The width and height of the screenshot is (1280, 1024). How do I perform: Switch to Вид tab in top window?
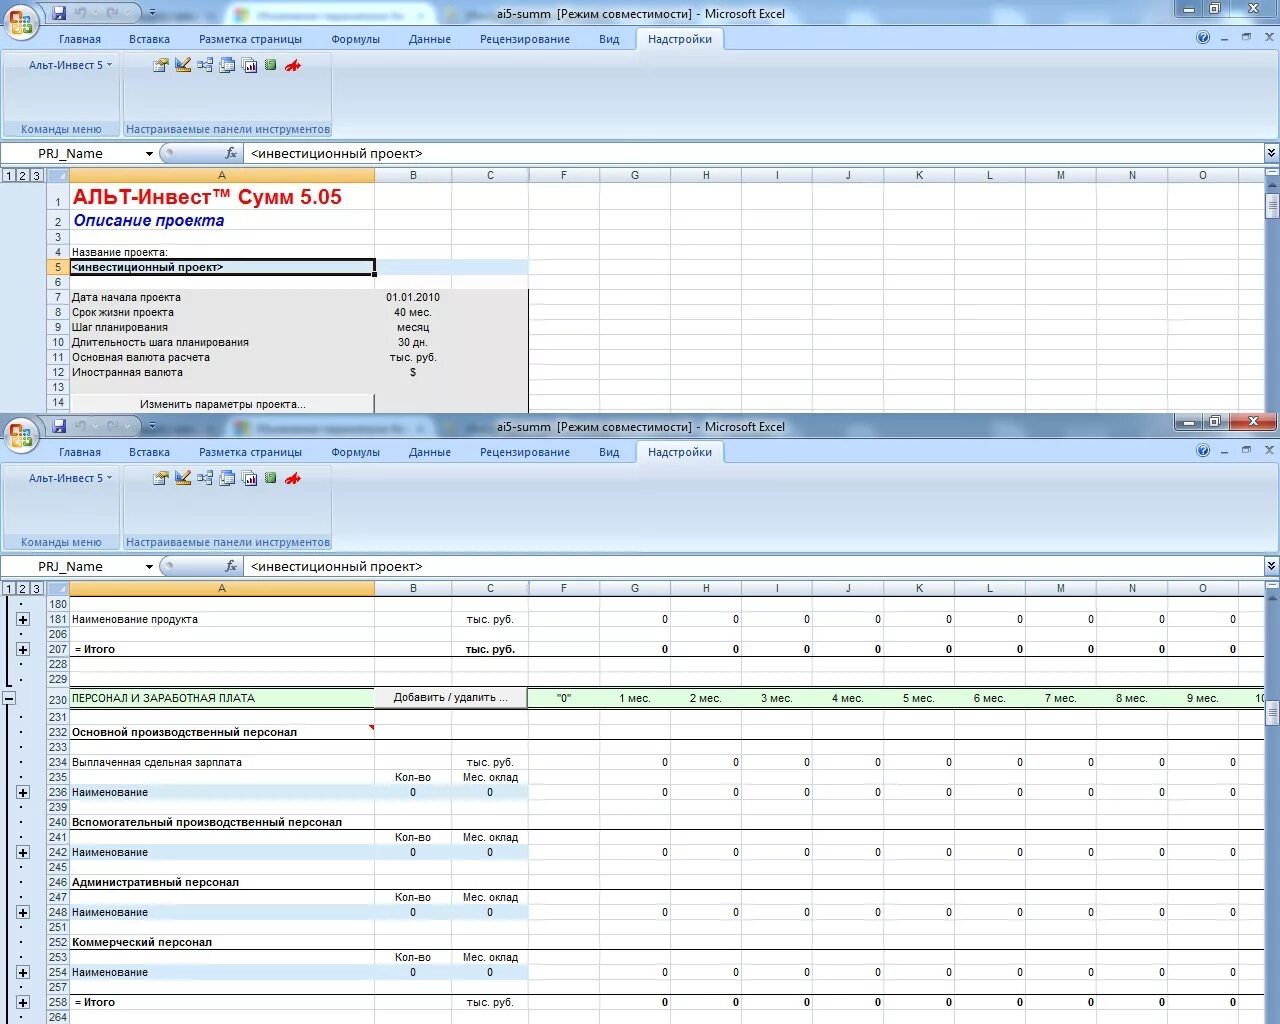coord(609,39)
